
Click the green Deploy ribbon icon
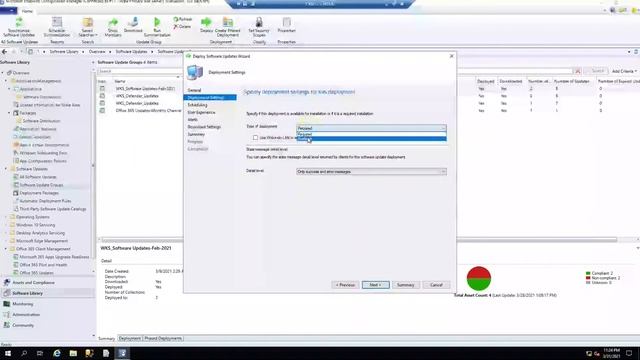[207, 25]
